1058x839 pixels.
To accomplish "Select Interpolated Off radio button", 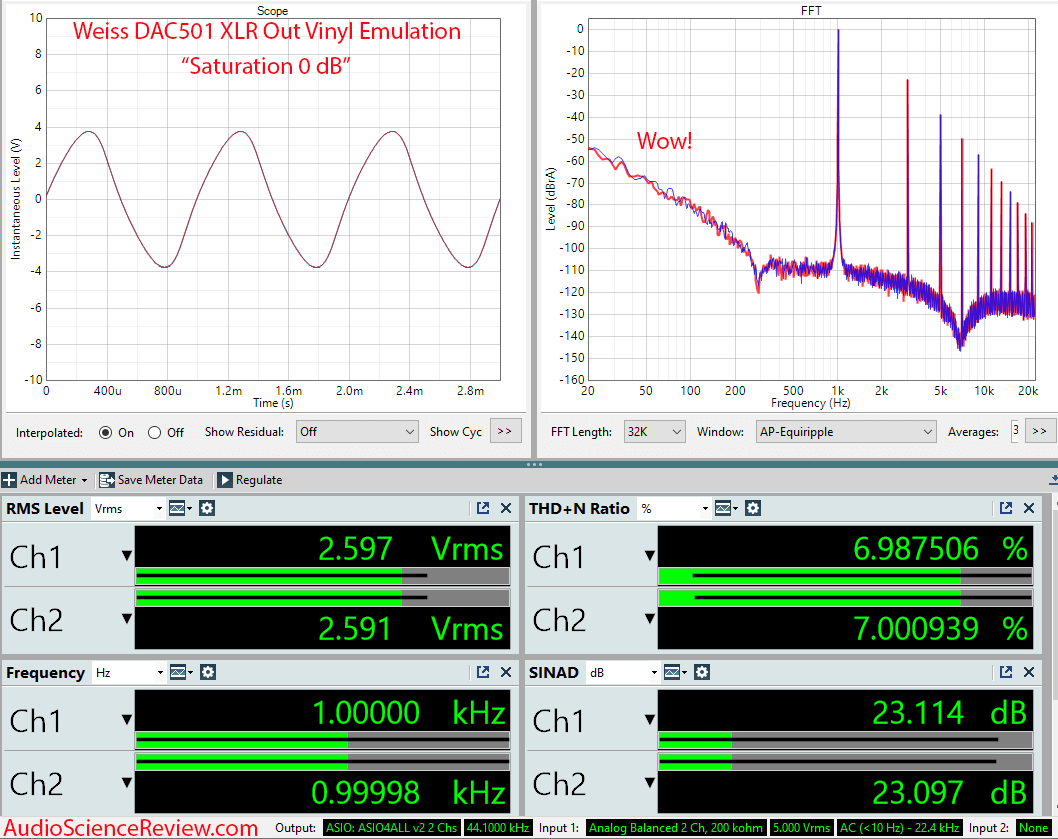I will [x=155, y=433].
